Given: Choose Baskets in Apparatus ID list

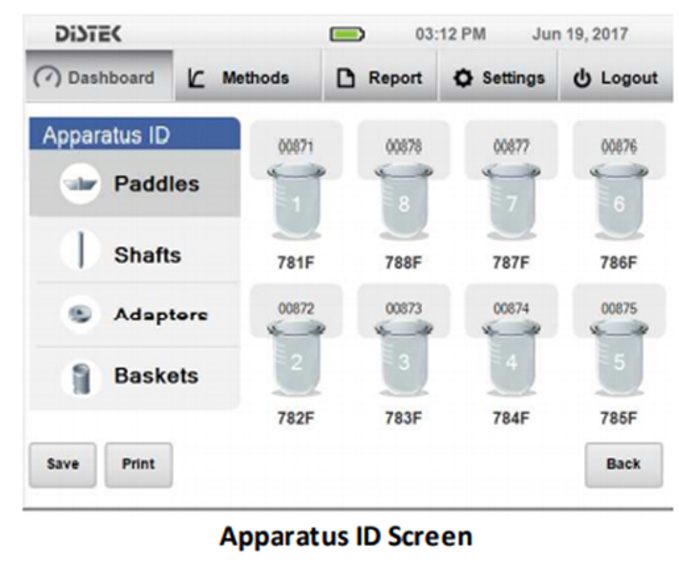Looking at the screenshot, I should tap(134, 377).
